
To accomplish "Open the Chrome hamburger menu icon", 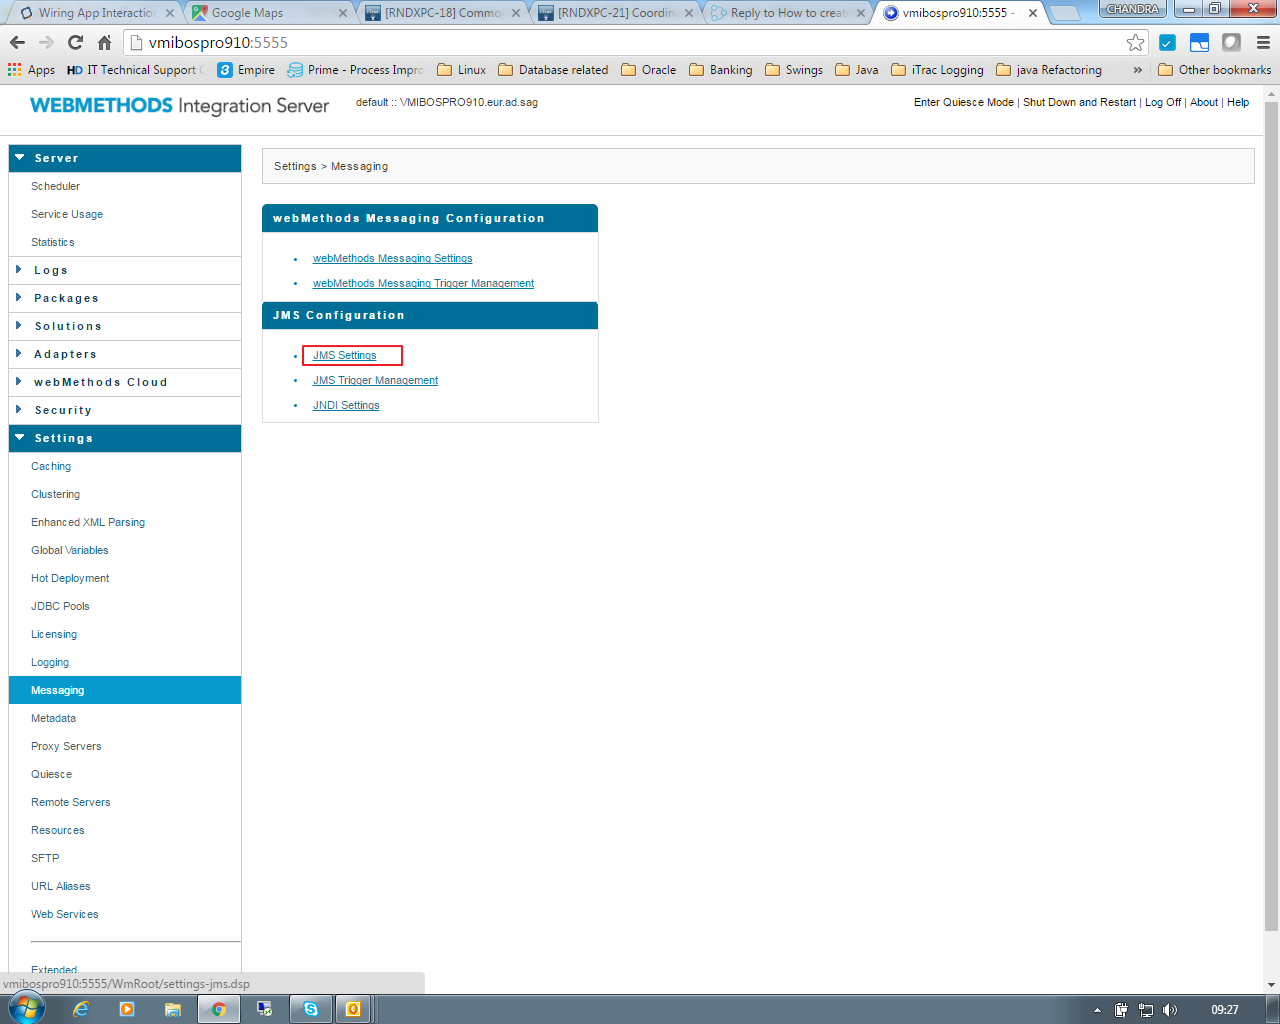I will [x=1263, y=42].
